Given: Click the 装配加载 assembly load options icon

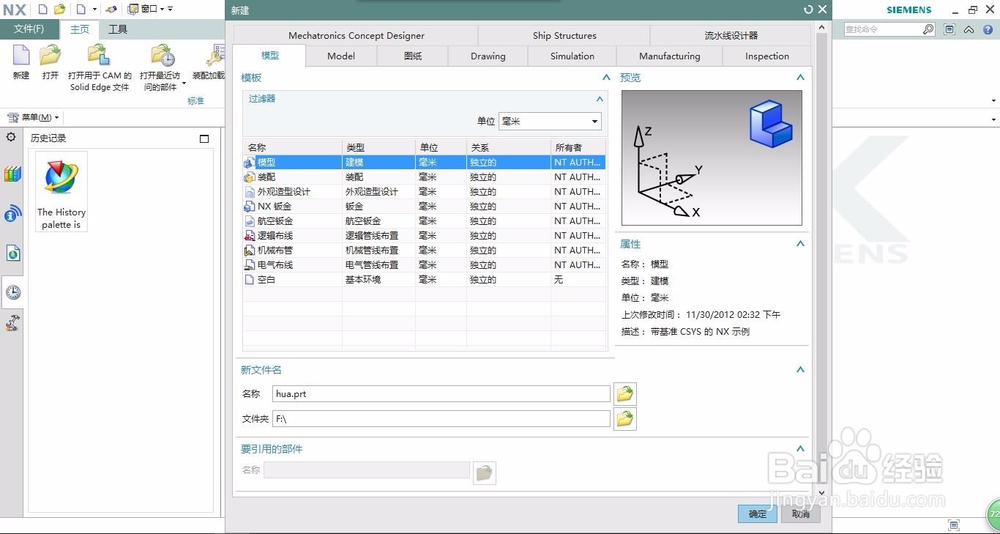Looking at the screenshot, I should (216, 56).
